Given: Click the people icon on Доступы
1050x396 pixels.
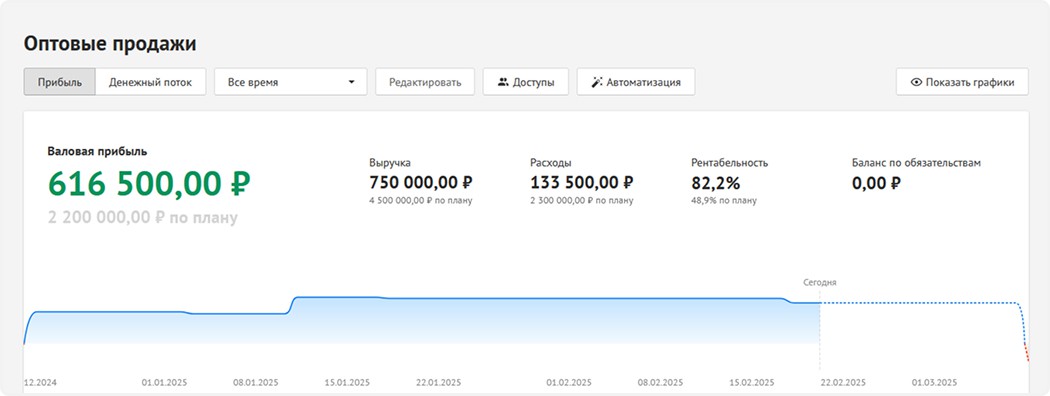Looking at the screenshot, I should tap(504, 82).
